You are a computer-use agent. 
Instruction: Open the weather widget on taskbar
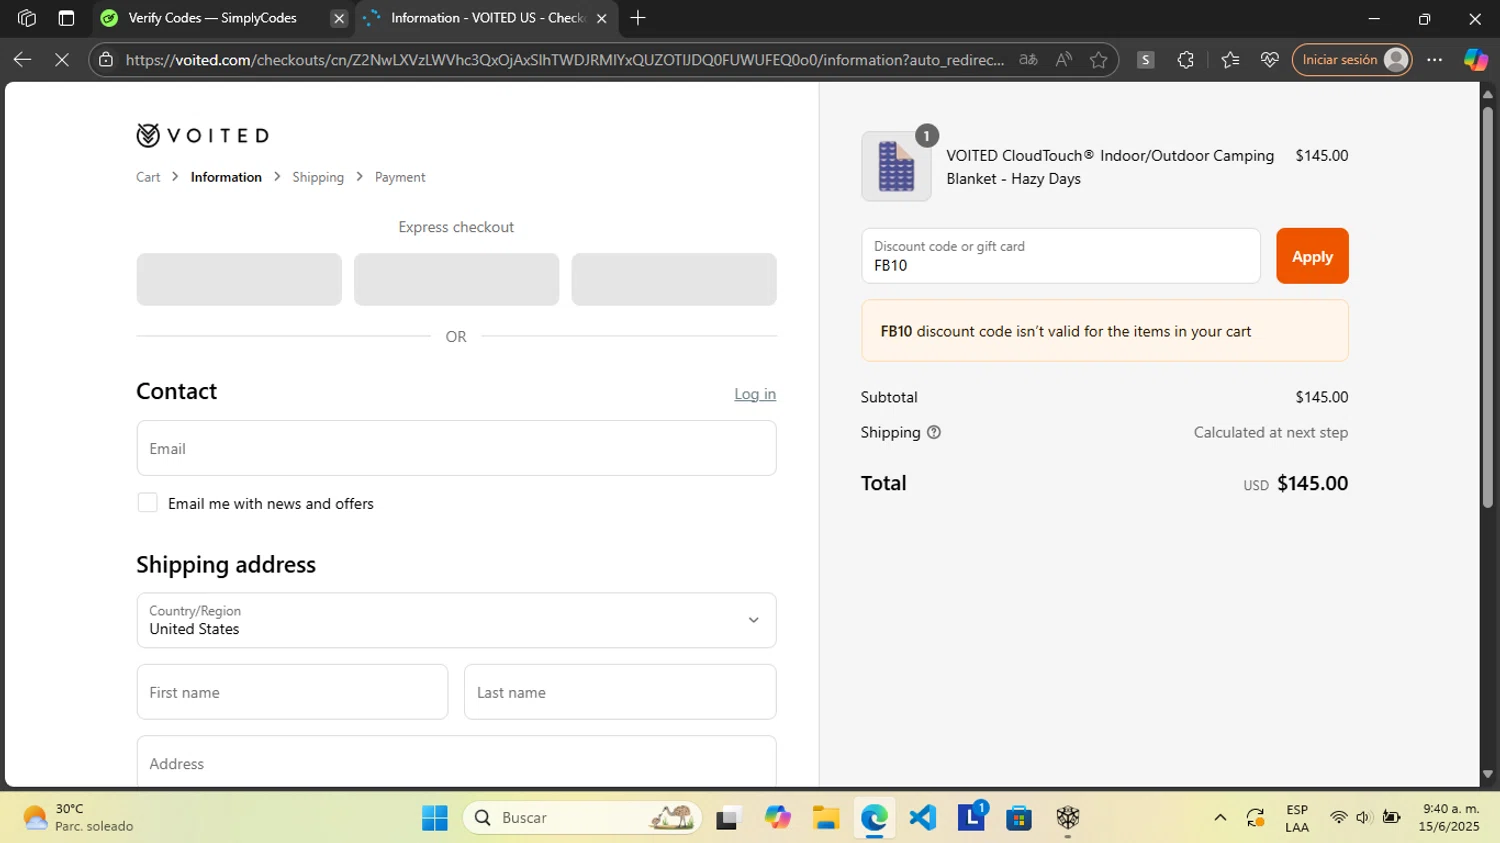(78, 818)
